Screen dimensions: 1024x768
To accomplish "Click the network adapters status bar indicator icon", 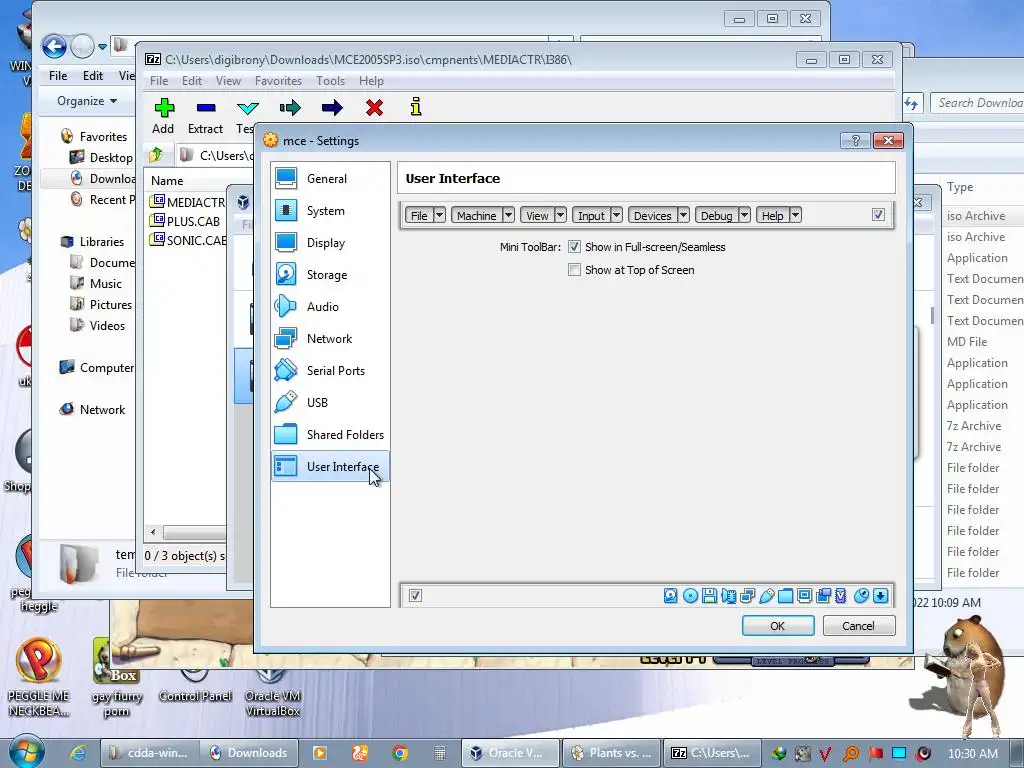I will [x=748, y=596].
